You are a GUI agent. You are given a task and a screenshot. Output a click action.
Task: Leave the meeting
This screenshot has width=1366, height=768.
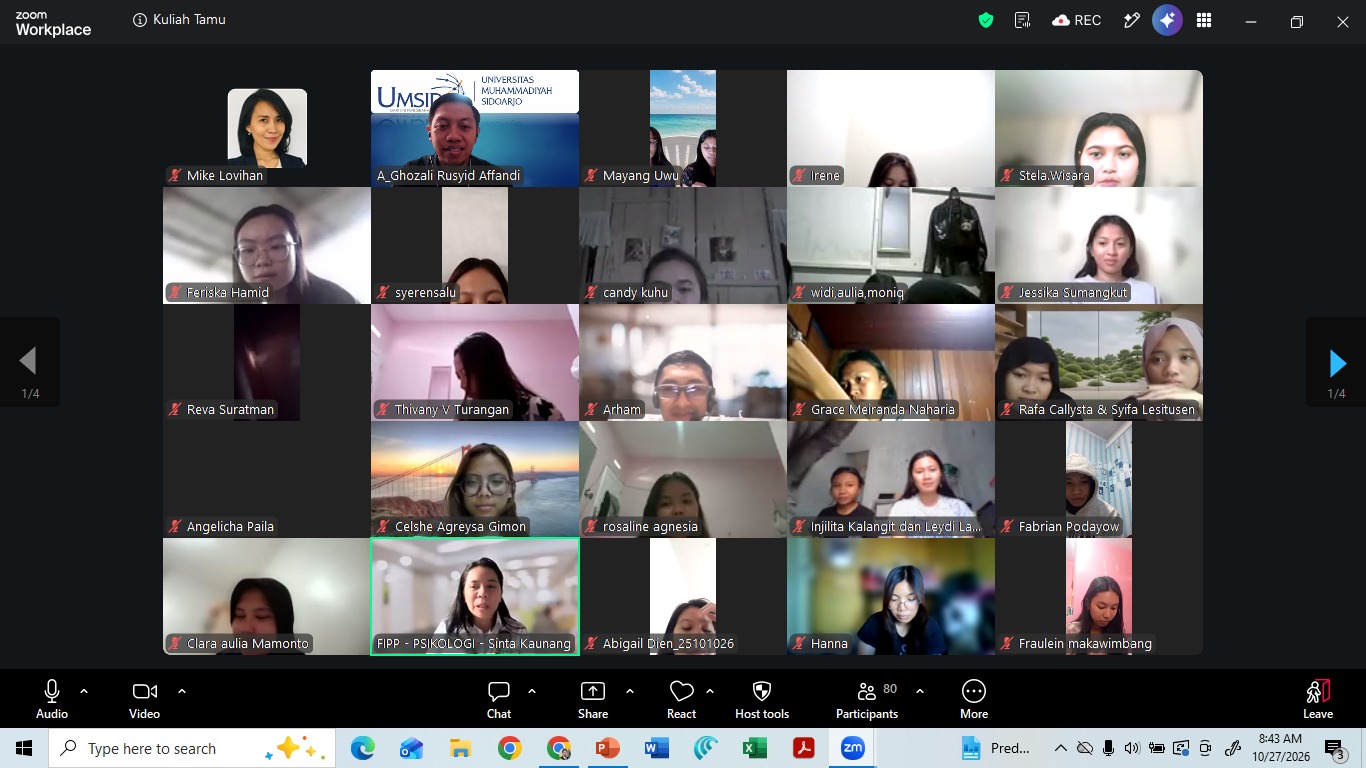pos(1318,700)
